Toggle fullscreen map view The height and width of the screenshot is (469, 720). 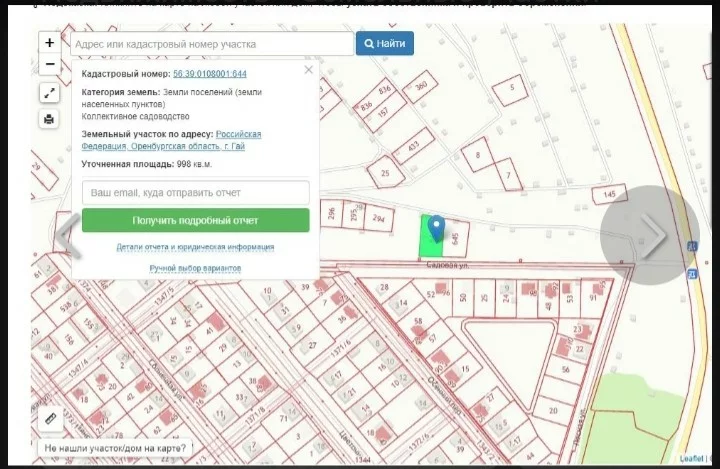click(x=50, y=93)
